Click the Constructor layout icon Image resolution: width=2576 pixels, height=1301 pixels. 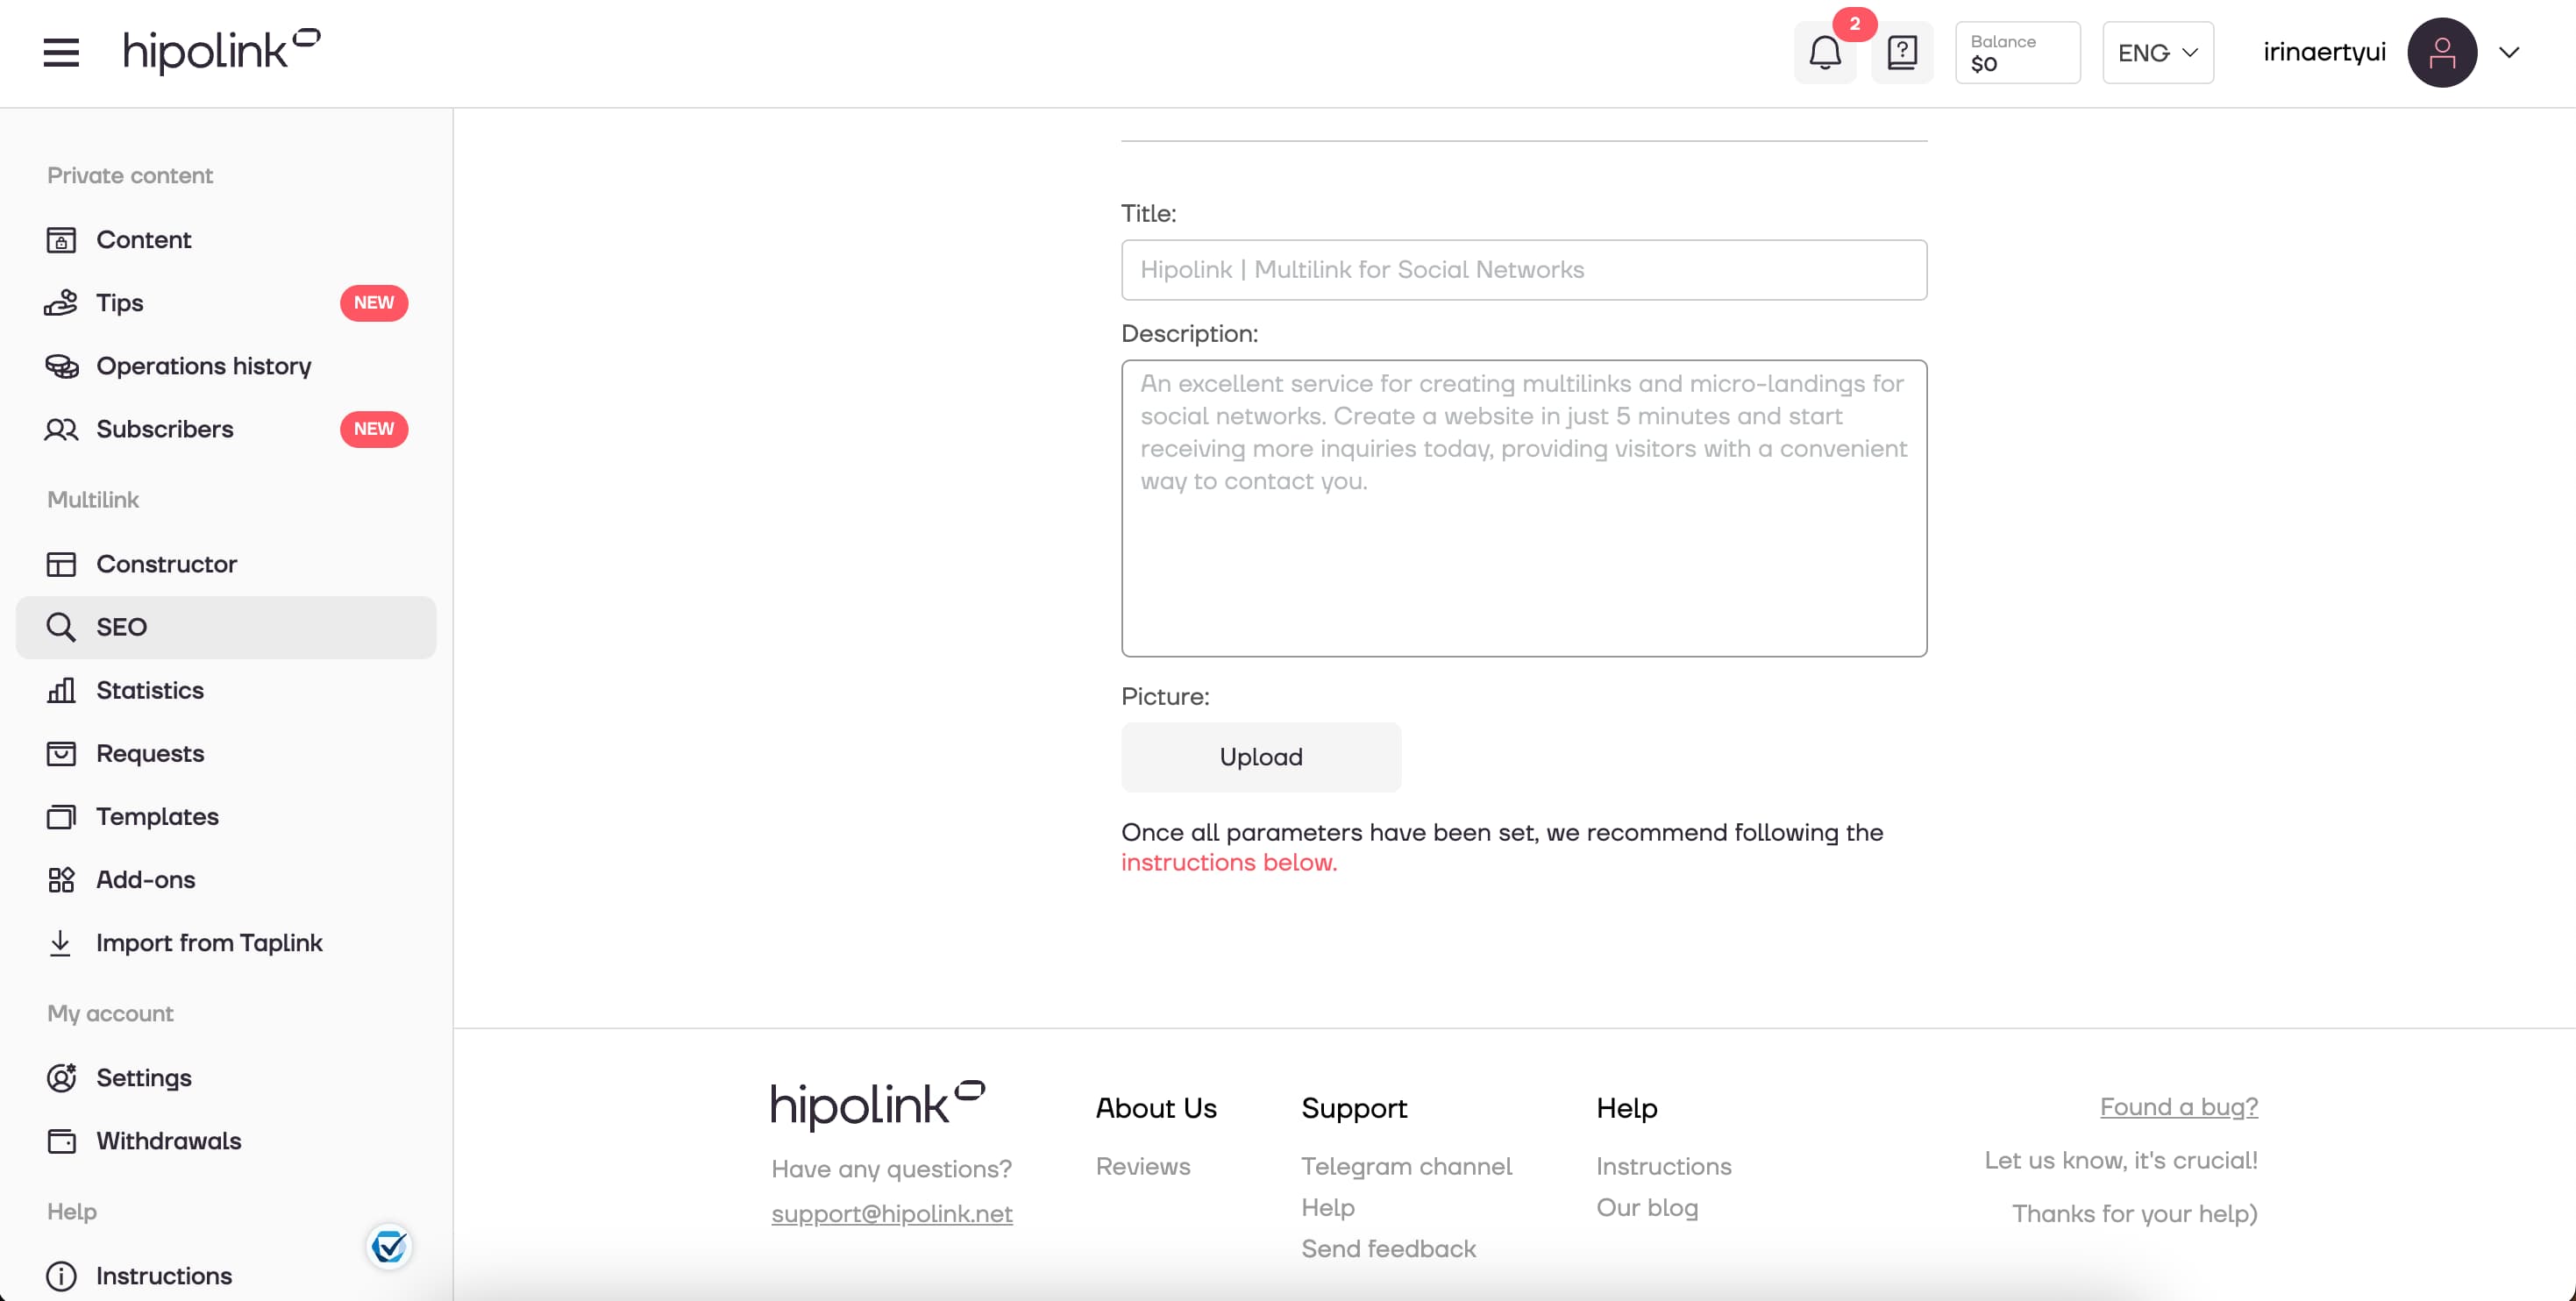point(61,564)
